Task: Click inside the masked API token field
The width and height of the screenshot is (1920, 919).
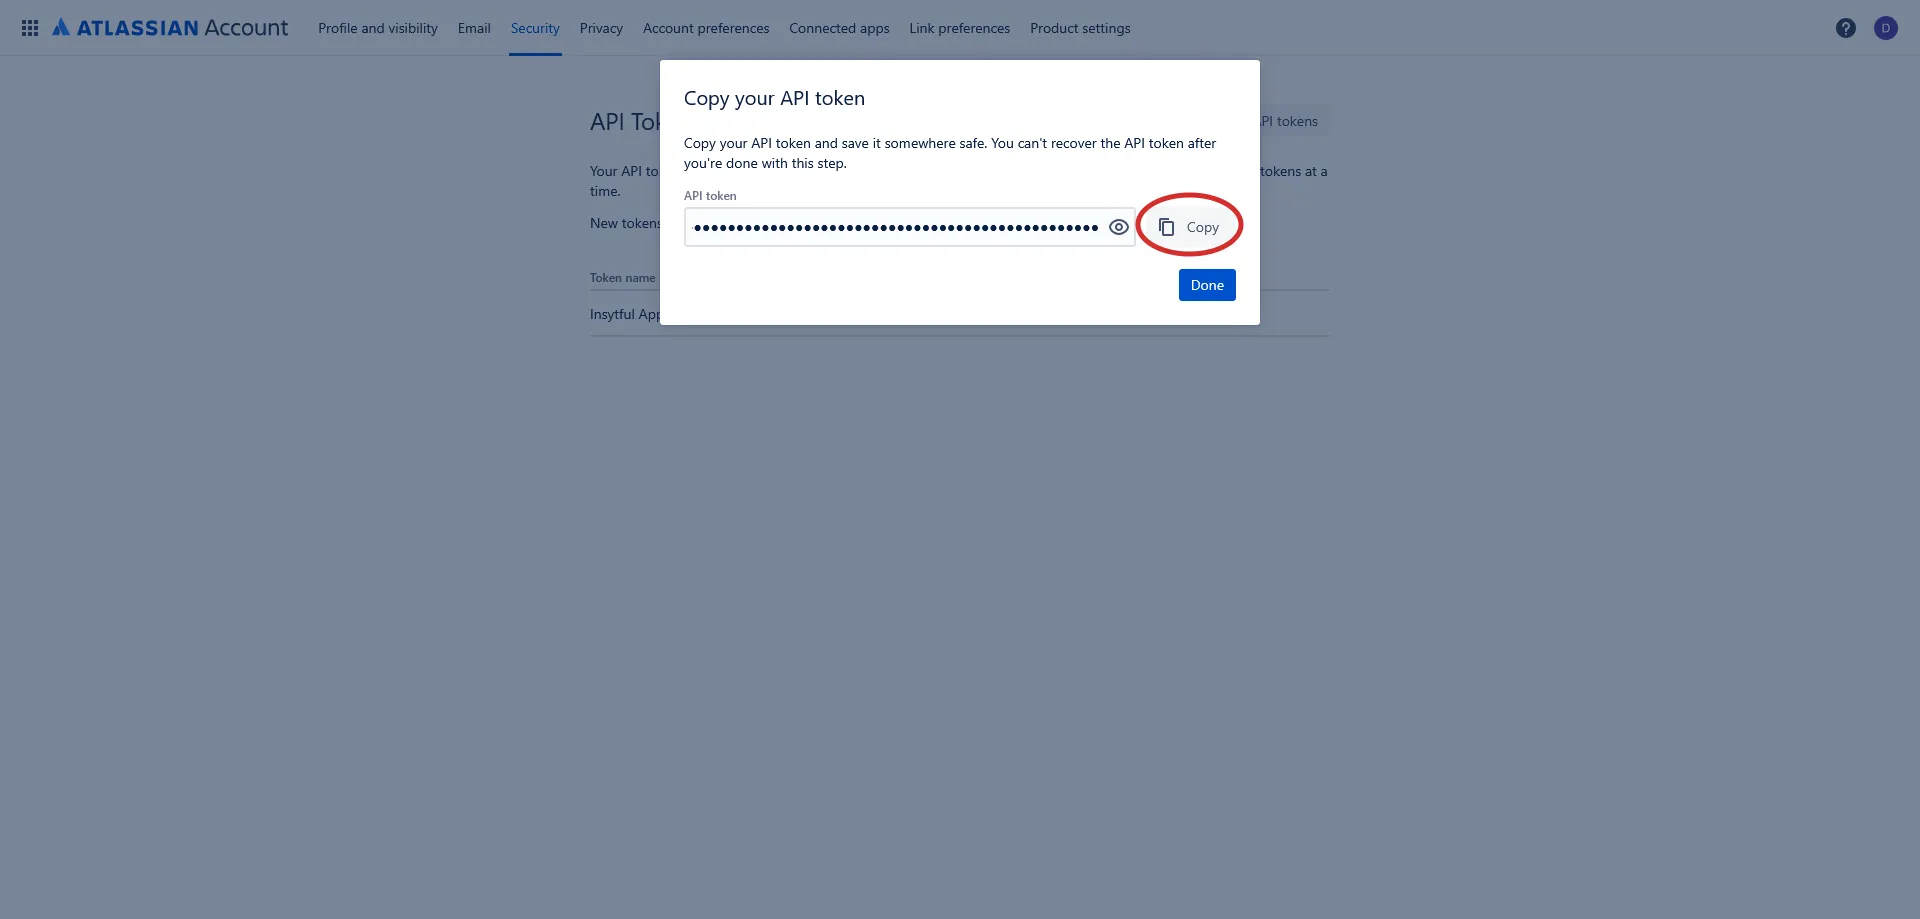Action: click(x=895, y=227)
